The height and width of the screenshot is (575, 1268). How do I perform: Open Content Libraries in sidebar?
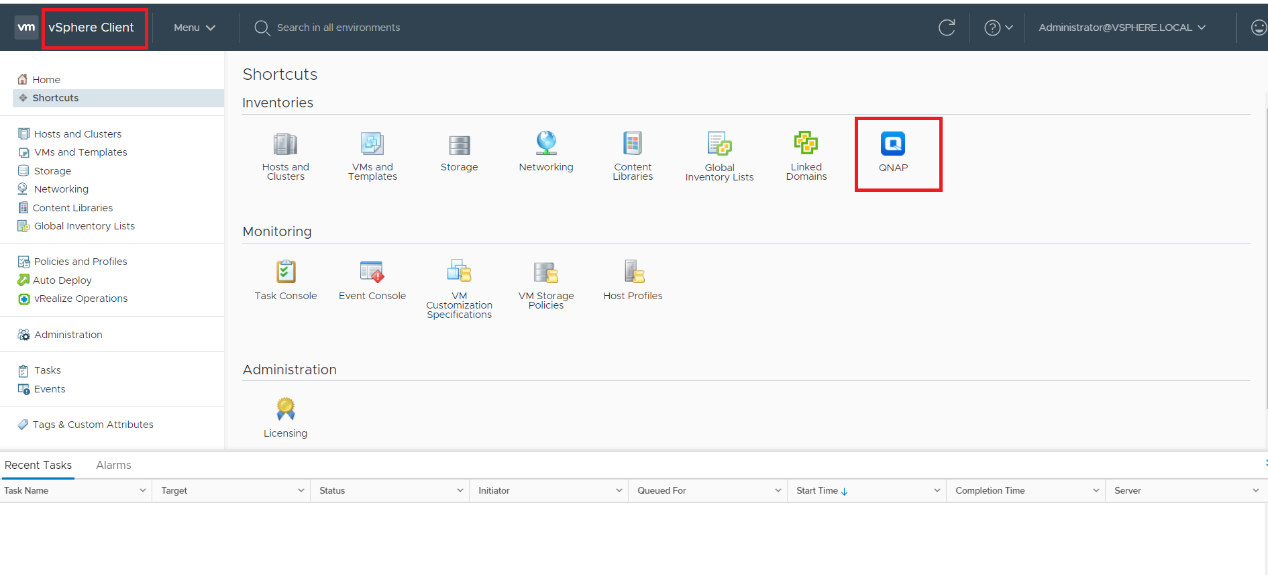pyautogui.click(x=65, y=208)
